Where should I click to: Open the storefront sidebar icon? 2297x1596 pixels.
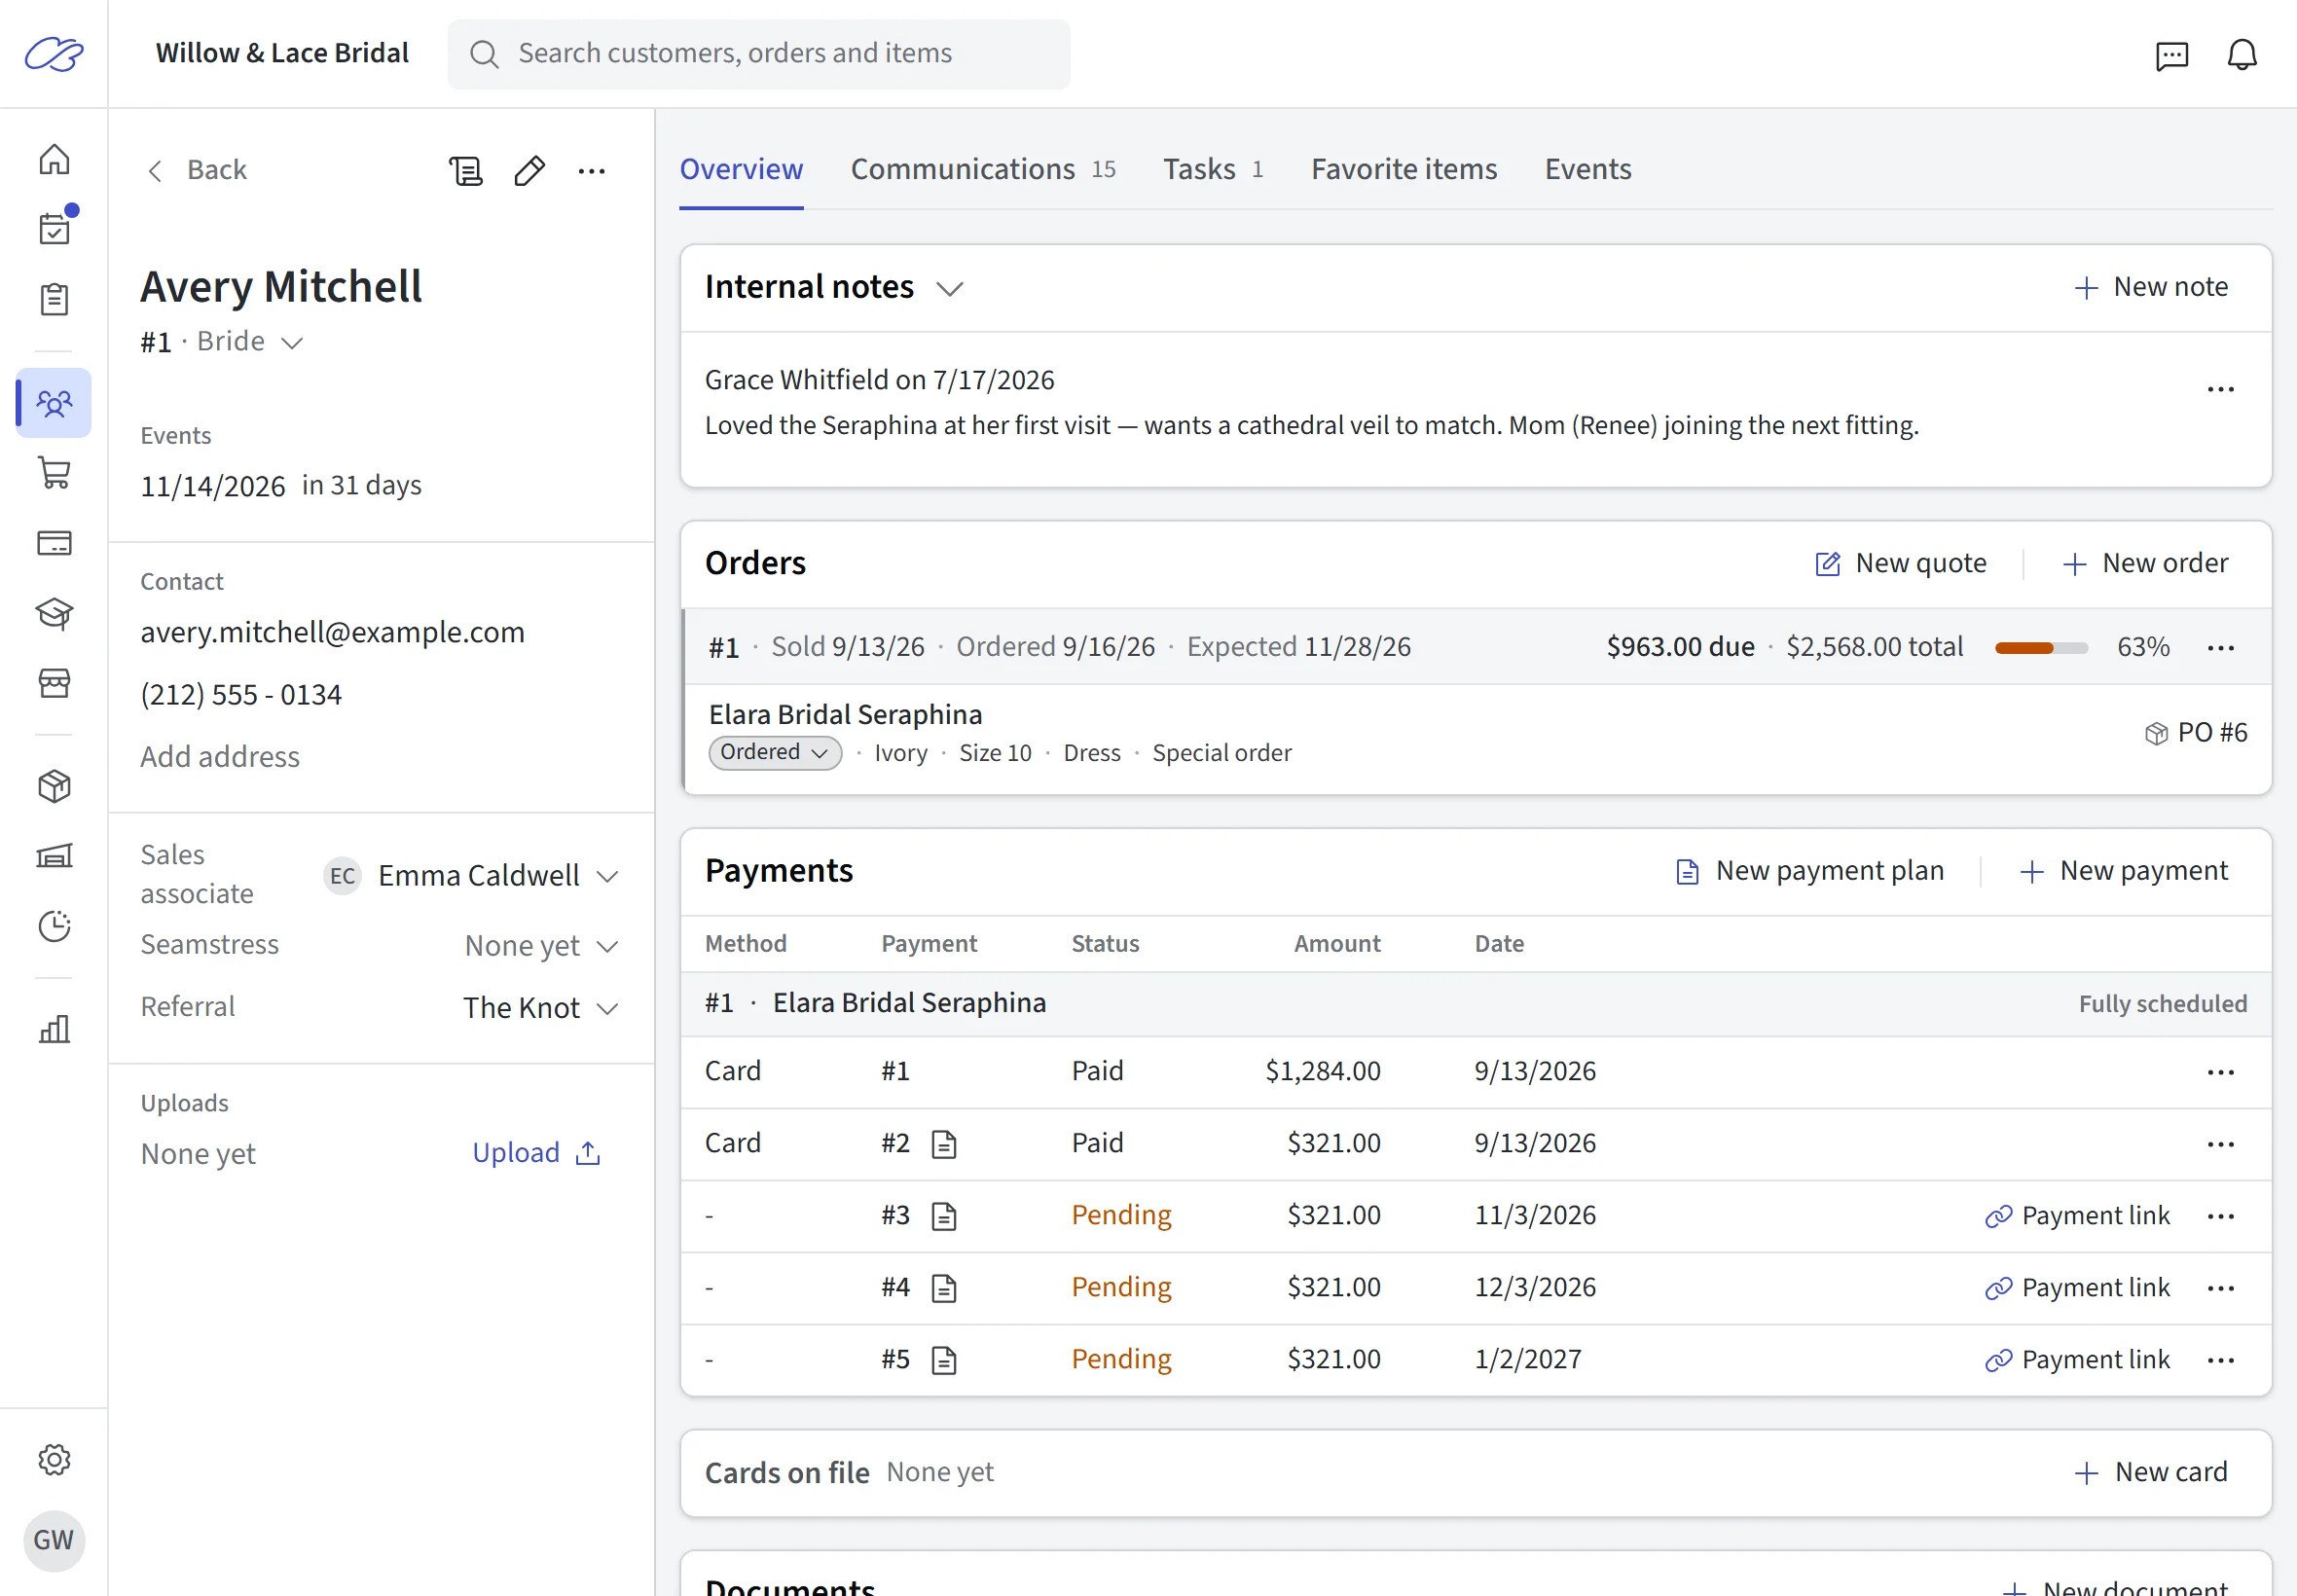click(x=54, y=683)
